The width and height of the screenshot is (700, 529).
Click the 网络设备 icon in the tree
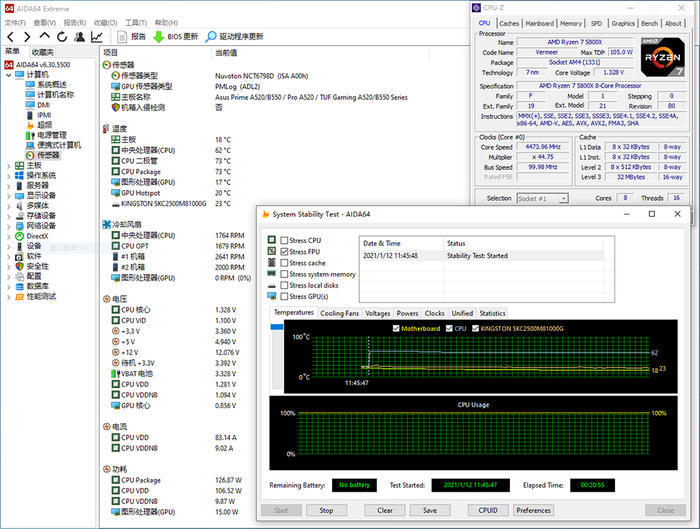19,226
